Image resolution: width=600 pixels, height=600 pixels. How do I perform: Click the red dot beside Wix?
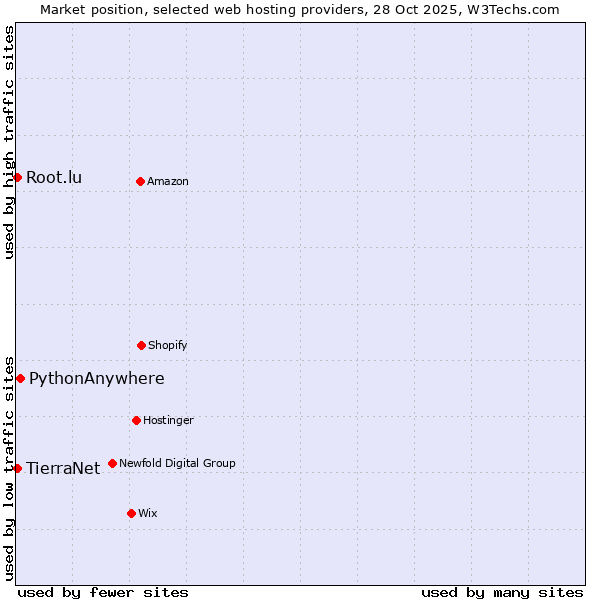(x=131, y=513)
